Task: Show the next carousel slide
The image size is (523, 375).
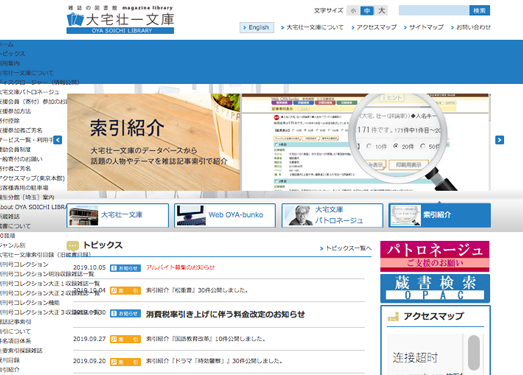Action: tap(499, 140)
